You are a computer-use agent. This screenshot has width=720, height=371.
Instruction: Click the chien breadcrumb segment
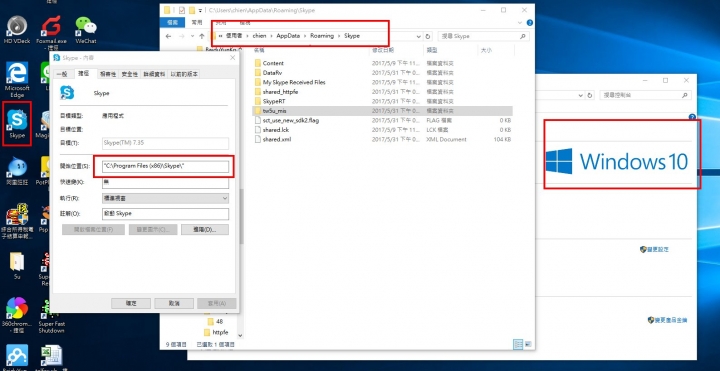259,36
